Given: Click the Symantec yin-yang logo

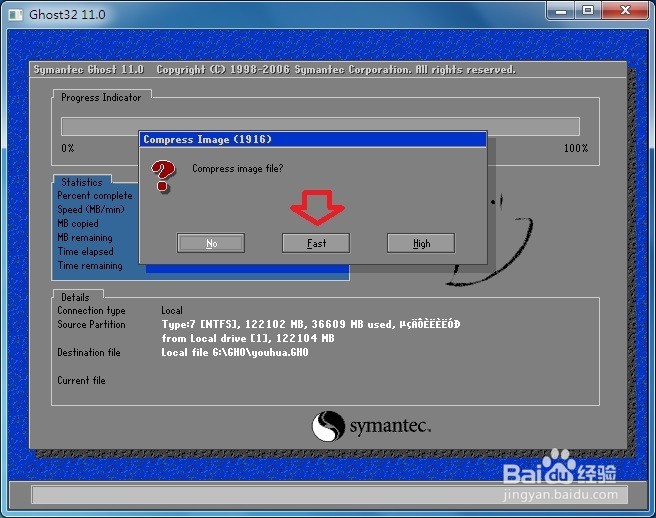Looking at the screenshot, I should [328, 426].
